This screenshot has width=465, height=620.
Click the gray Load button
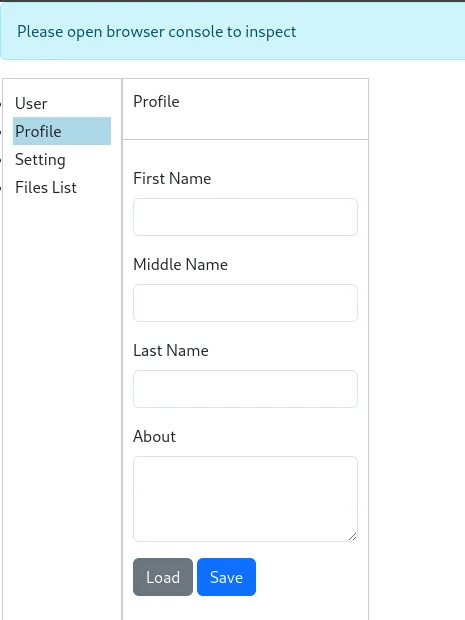click(x=163, y=577)
